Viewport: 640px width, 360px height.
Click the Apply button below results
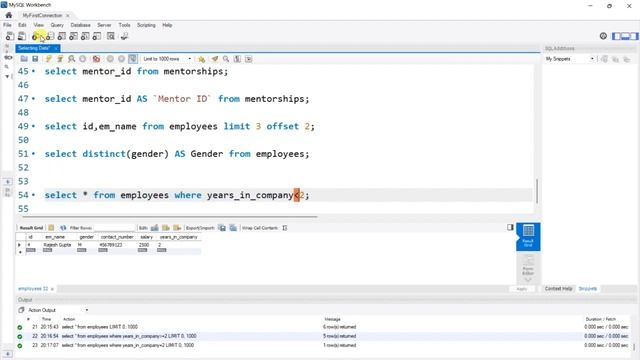tap(522, 289)
